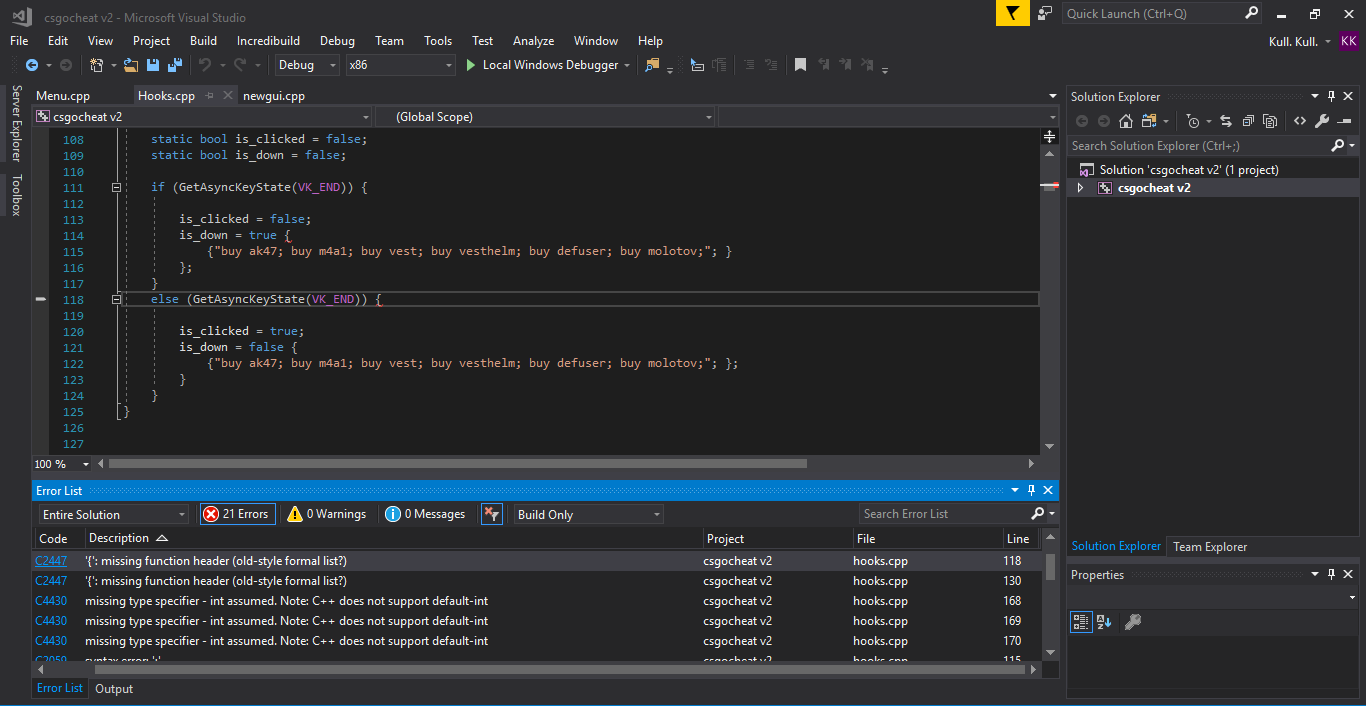Viewport: 1366px width, 706px height.
Task: Switch to the Output tab
Action: click(x=114, y=689)
